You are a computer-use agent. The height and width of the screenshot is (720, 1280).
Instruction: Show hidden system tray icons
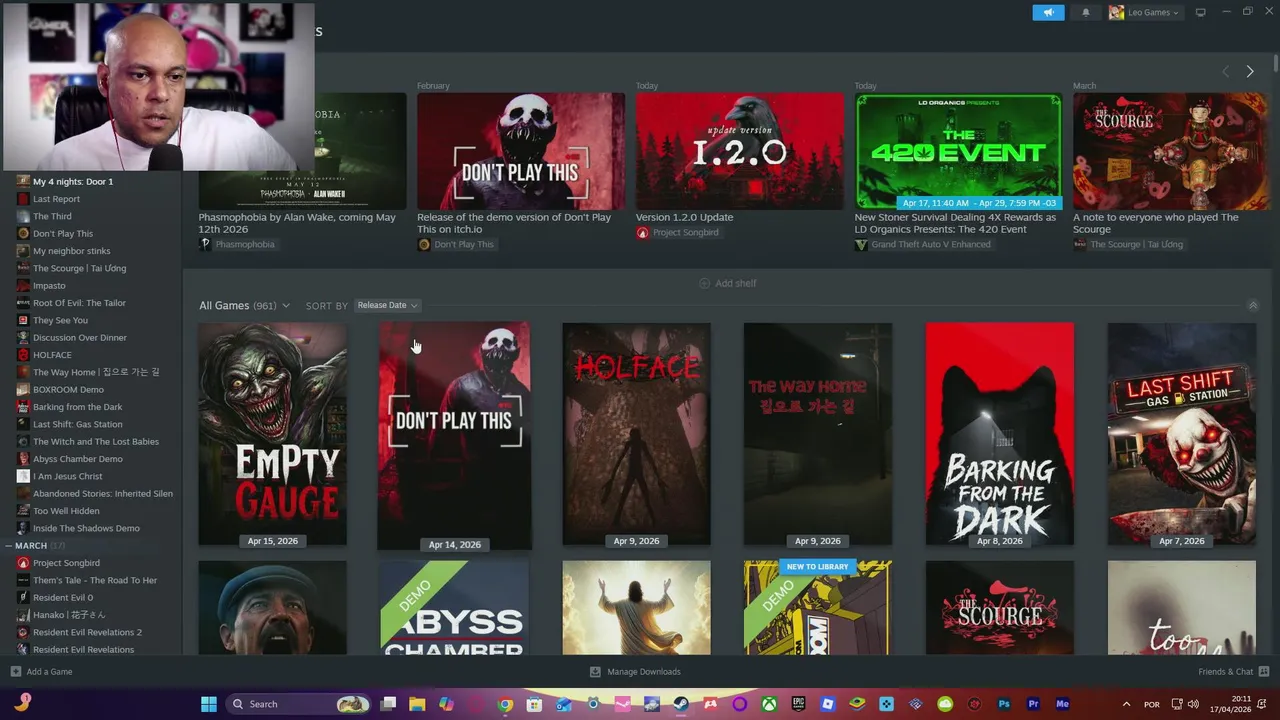tap(1126, 704)
